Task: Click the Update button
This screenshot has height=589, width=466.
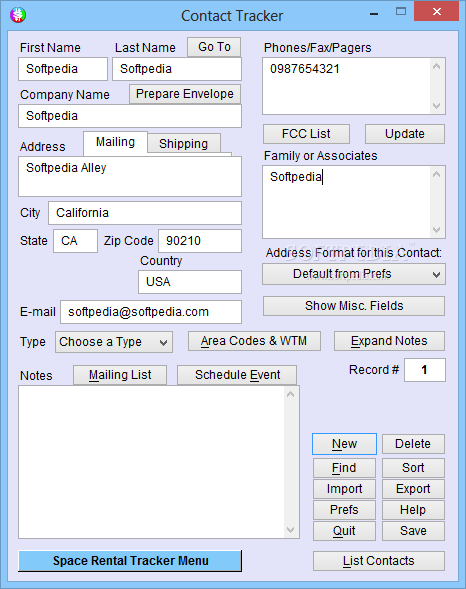Action: [405, 134]
